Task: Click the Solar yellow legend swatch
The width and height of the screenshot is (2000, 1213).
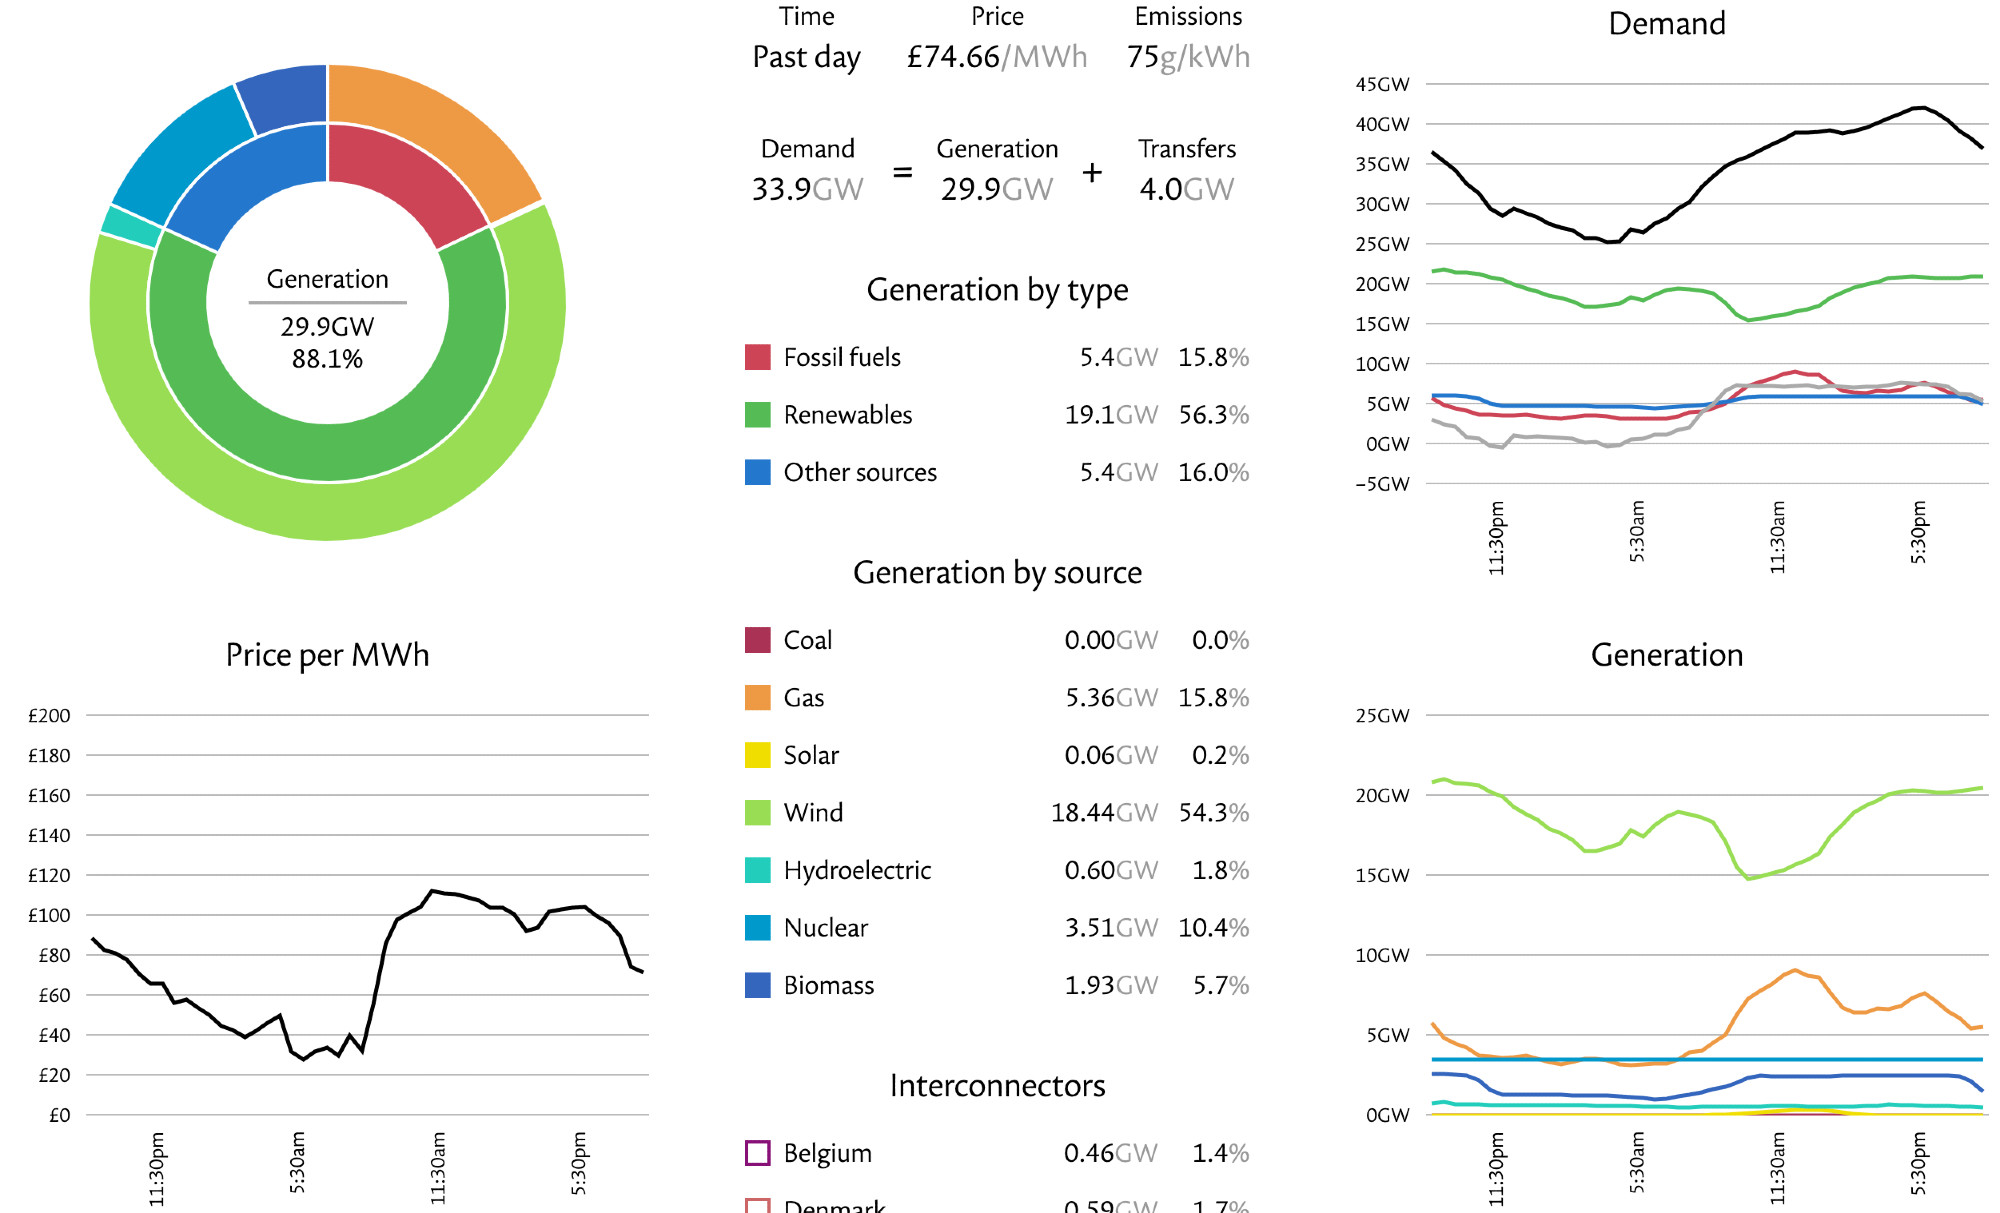Action: tap(758, 755)
